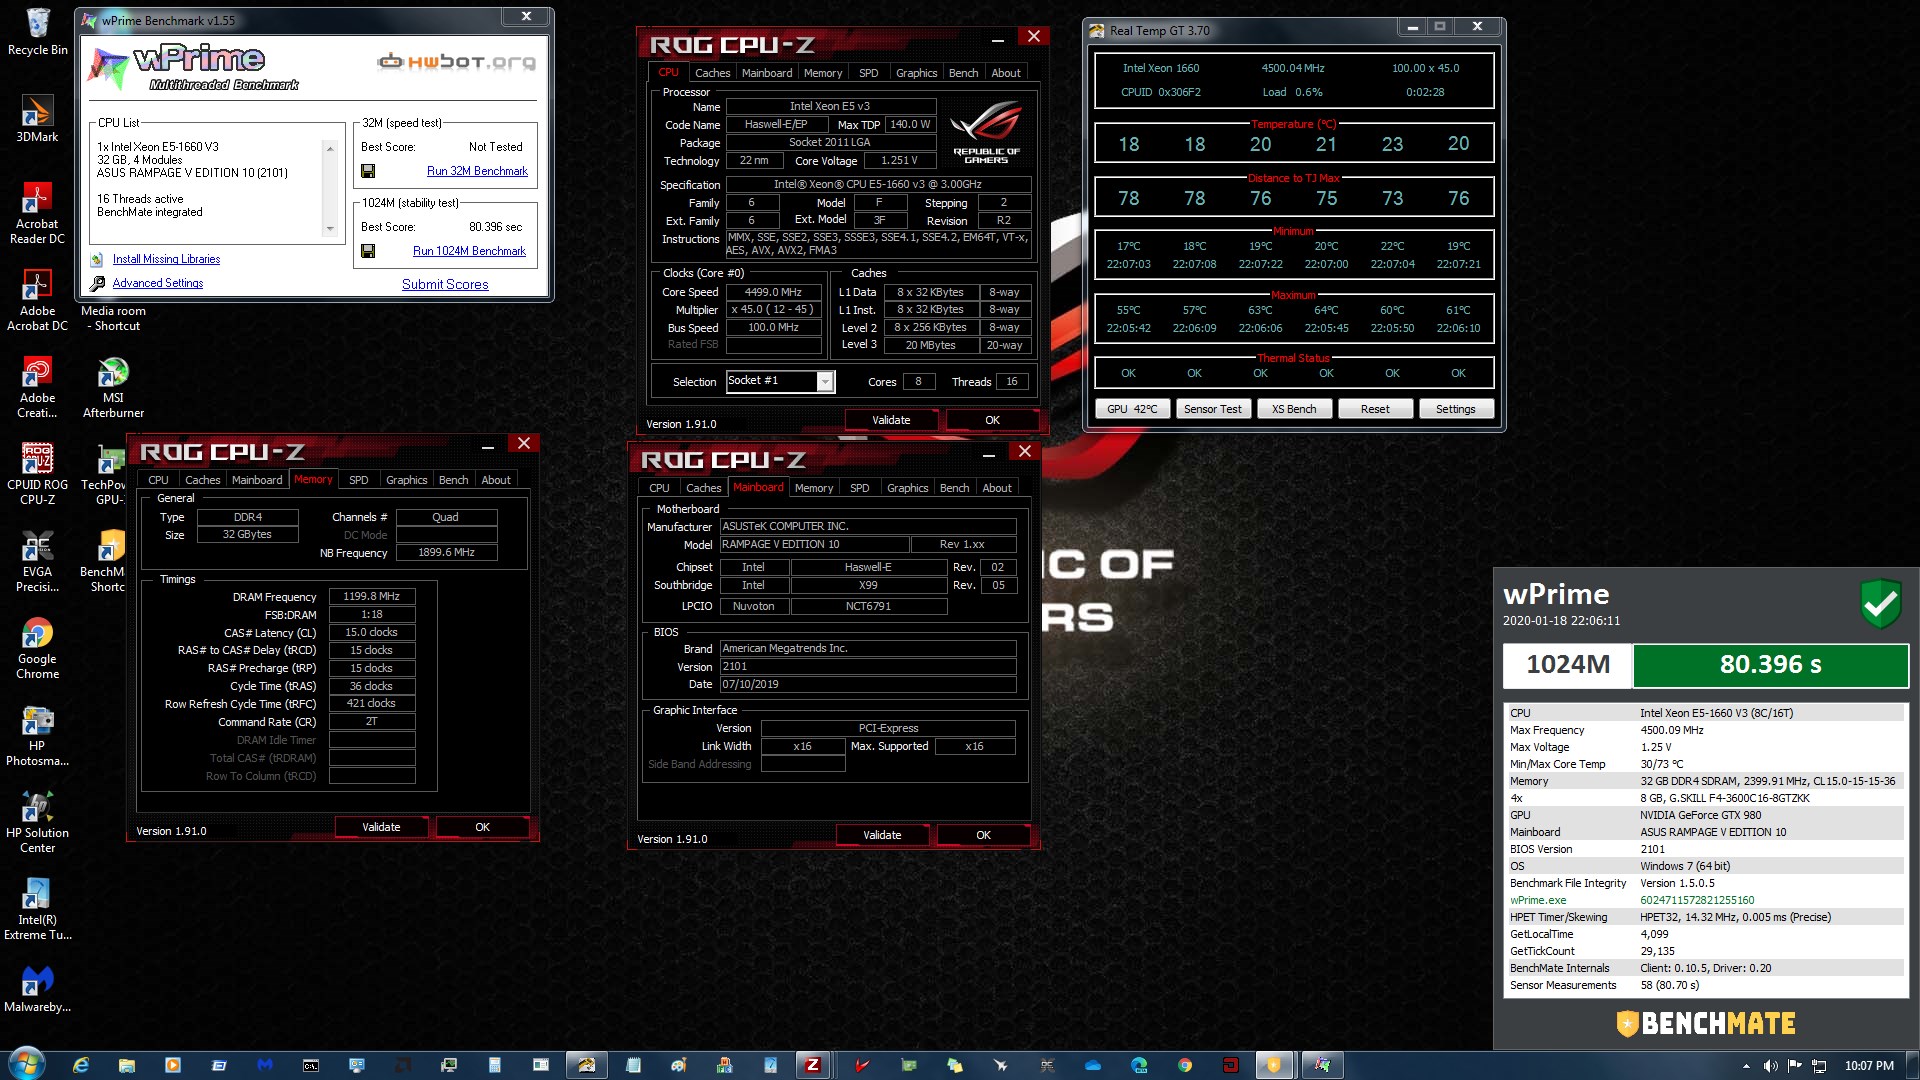
Task: Open Settings in Real Temp
Action: [1455, 409]
